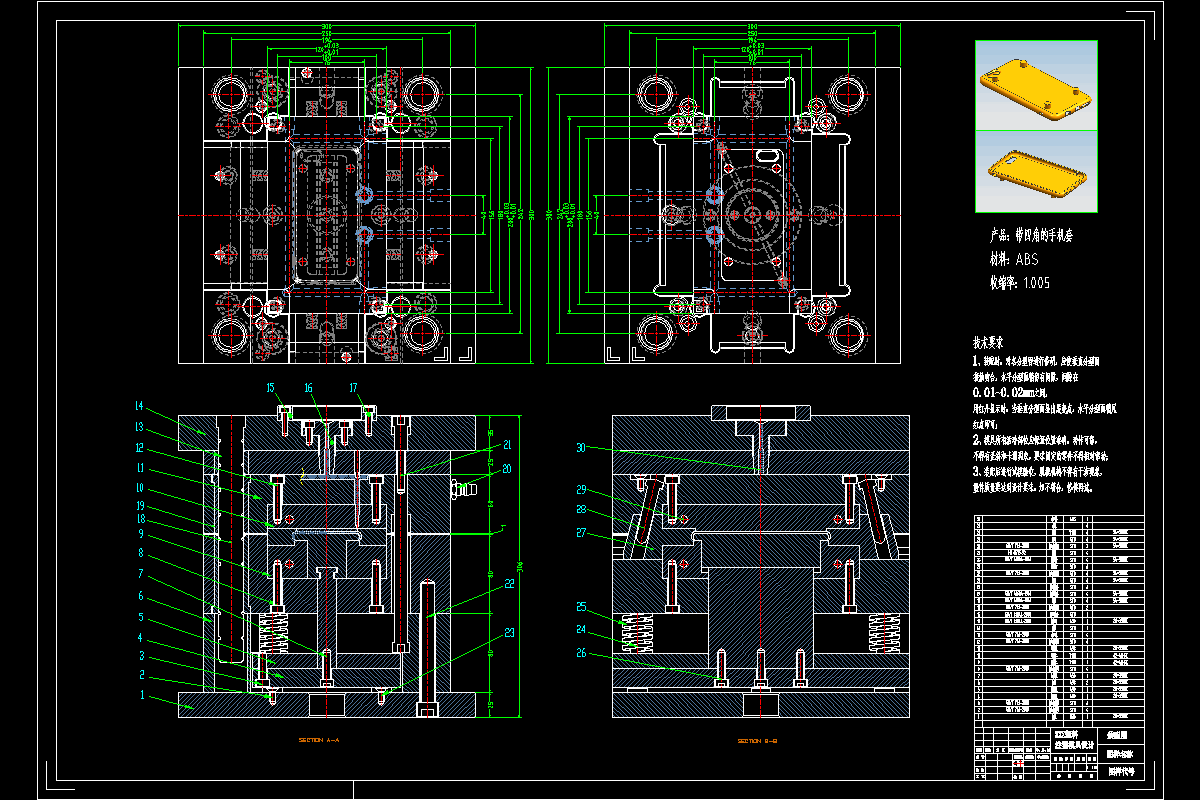Click the product name text 带四角的手机套

pos(1042,236)
